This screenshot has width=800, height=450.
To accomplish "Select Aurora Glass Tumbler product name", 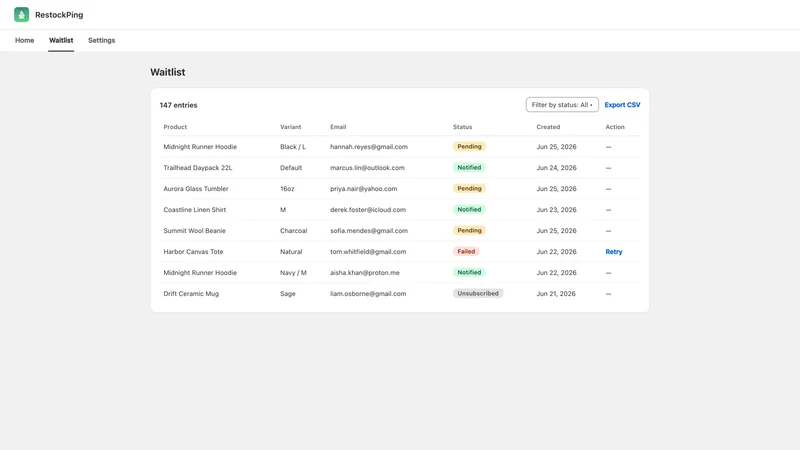I will (196, 189).
